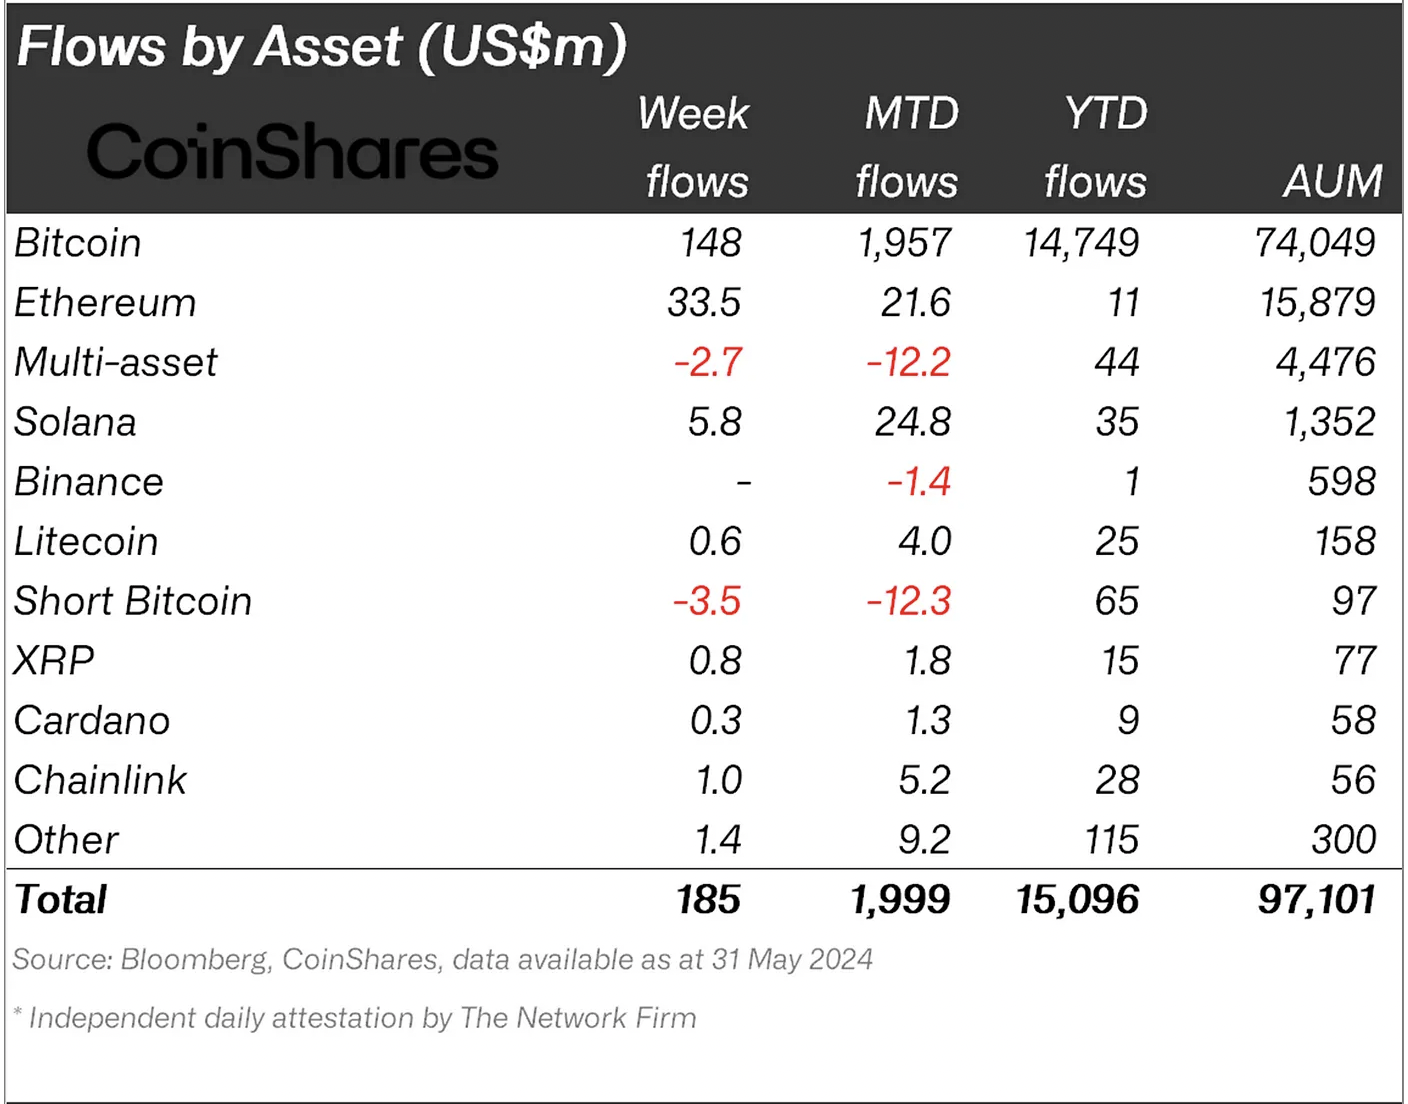The width and height of the screenshot is (1408, 1104).
Task: Select the Short Bitcoin row label
Action: [x=133, y=601]
